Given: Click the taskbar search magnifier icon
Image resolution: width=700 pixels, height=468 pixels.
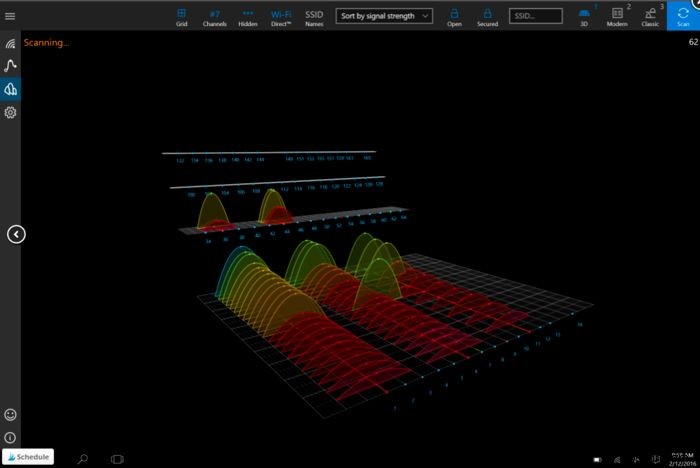Looking at the screenshot, I should click(83, 459).
